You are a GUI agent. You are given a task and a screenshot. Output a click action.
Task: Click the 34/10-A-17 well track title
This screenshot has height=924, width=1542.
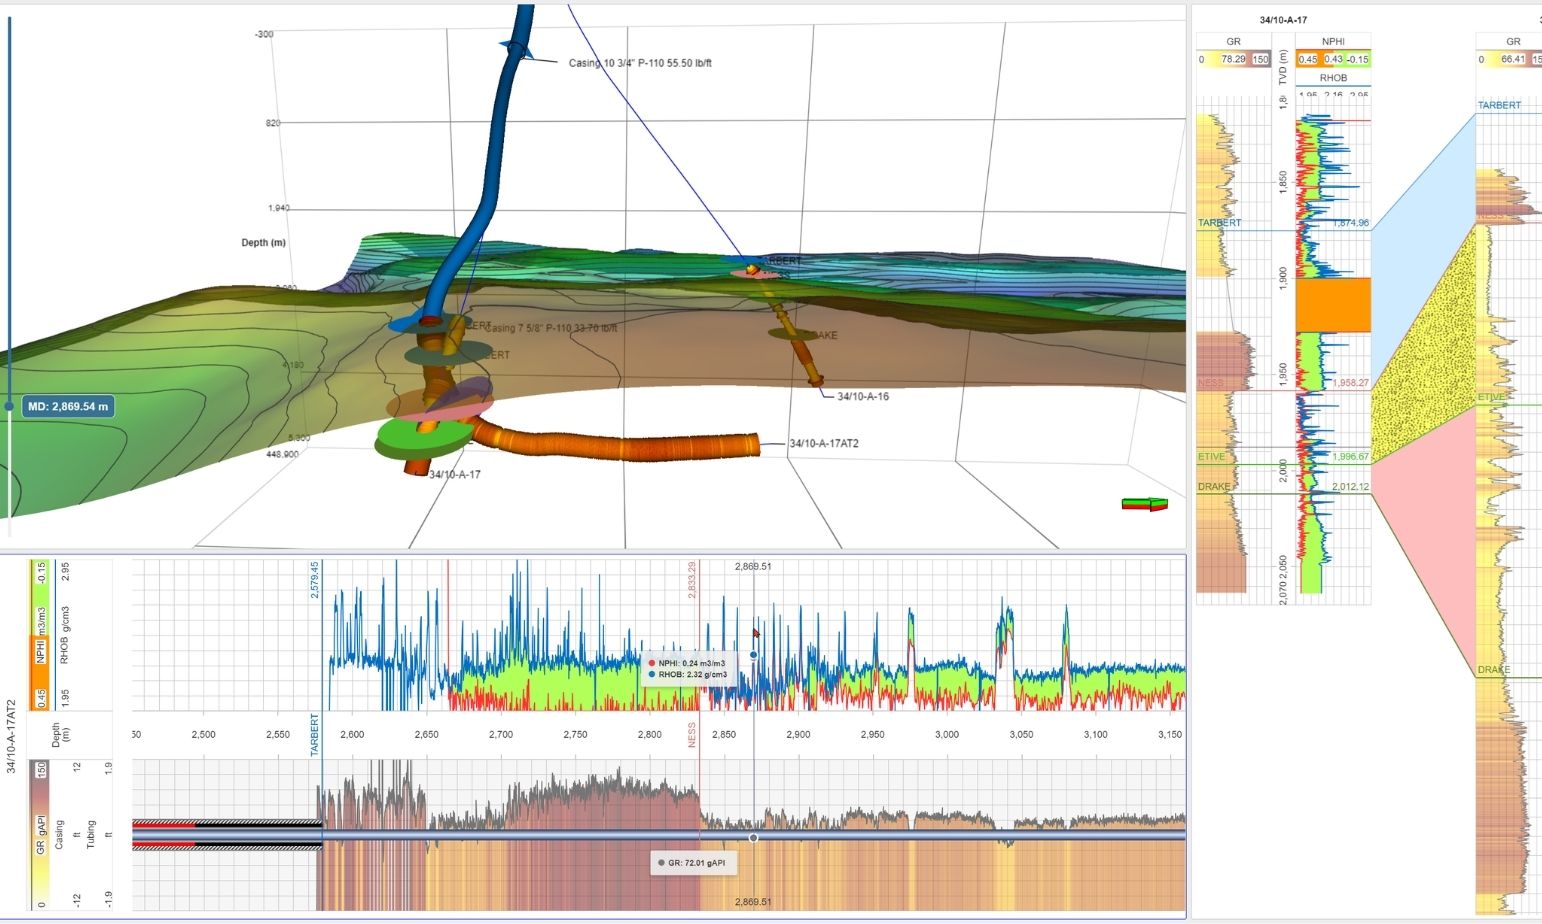coord(1283,20)
